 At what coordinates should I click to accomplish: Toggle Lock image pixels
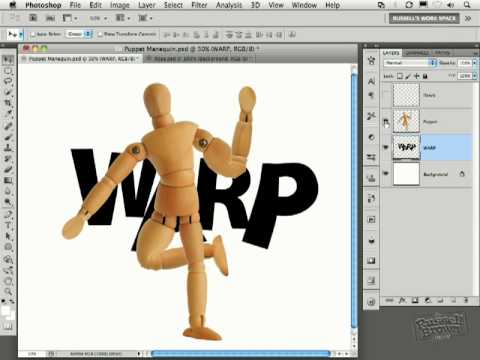pyautogui.click(x=408, y=76)
